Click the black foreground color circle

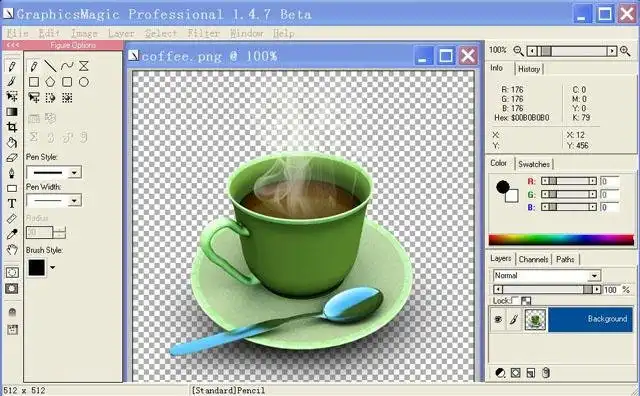pos(503,187)
